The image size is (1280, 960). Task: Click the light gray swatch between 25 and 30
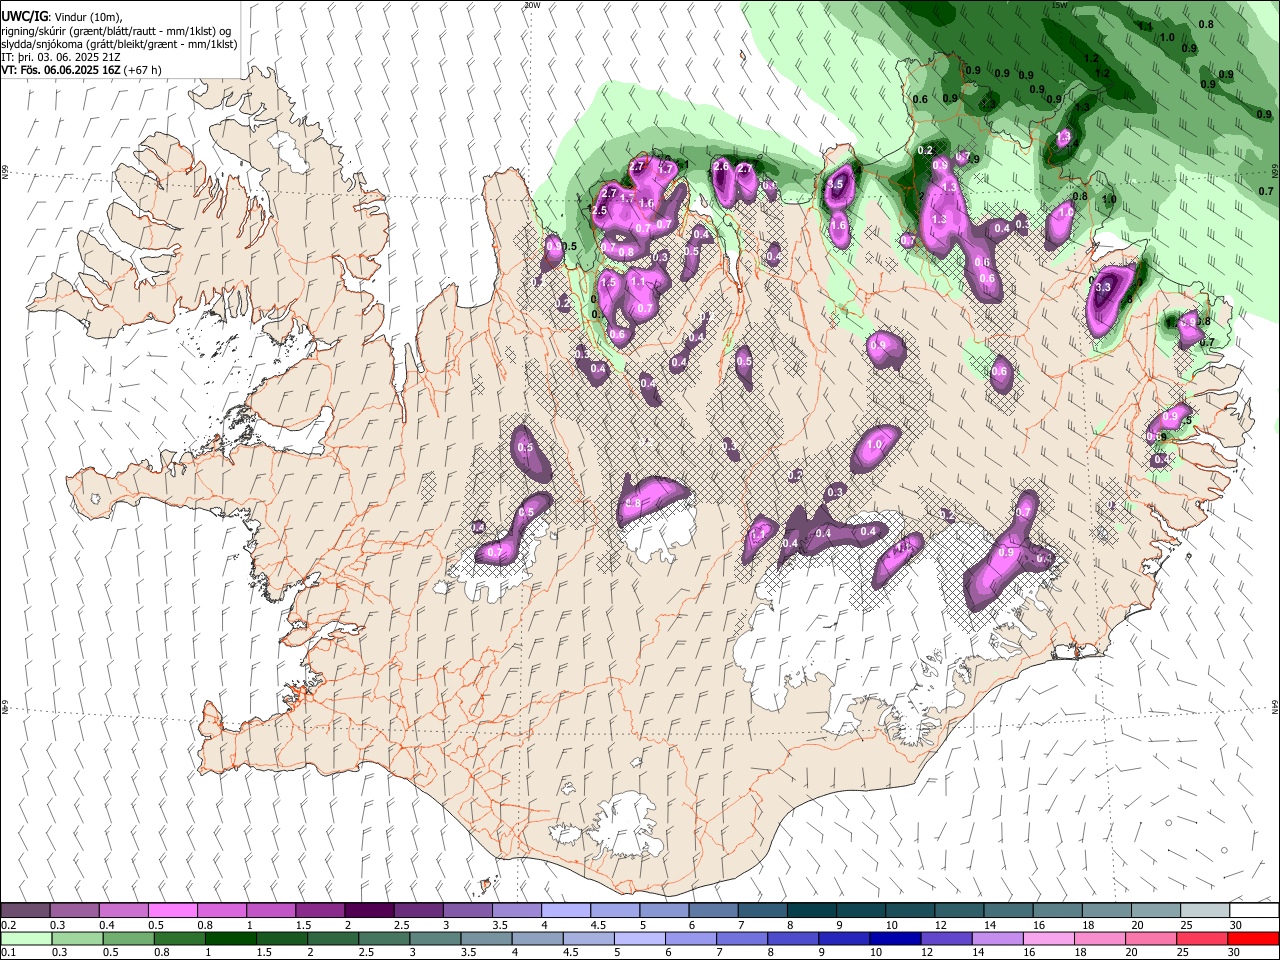pos(1204,911)
